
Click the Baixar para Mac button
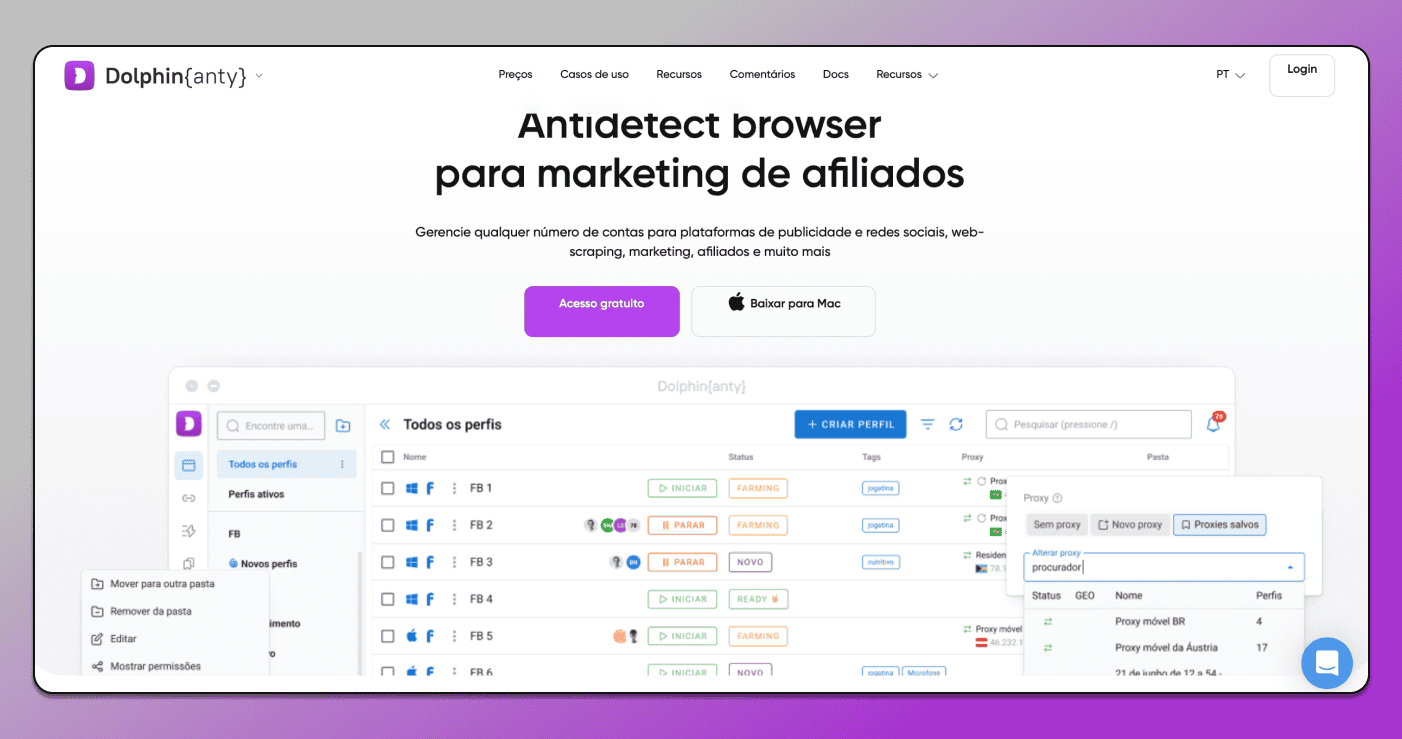pyautogui.click(x=784, y=311)
